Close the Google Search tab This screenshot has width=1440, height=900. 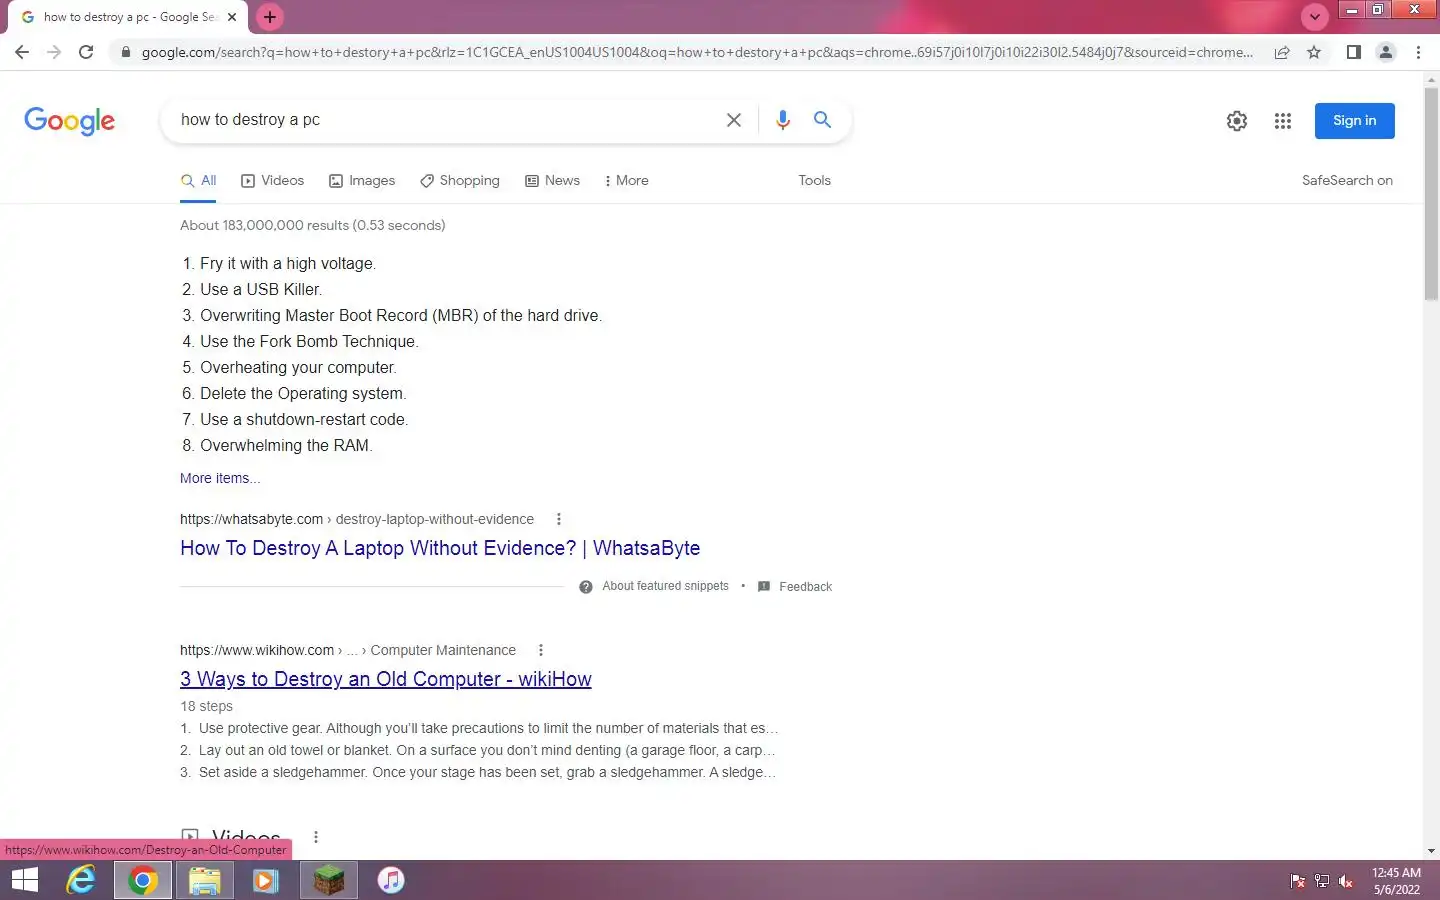232,17
